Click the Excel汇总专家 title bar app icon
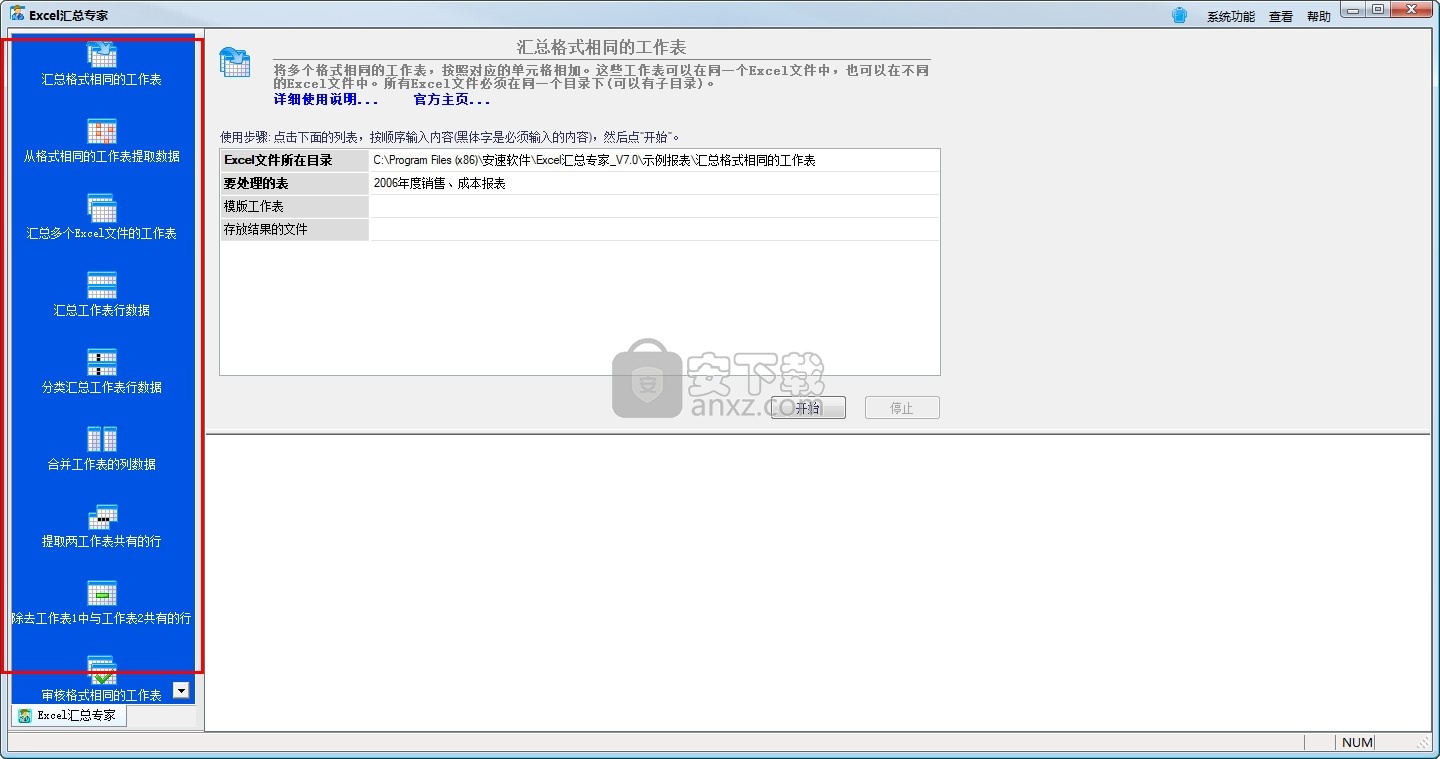 [x=17, y=15]
